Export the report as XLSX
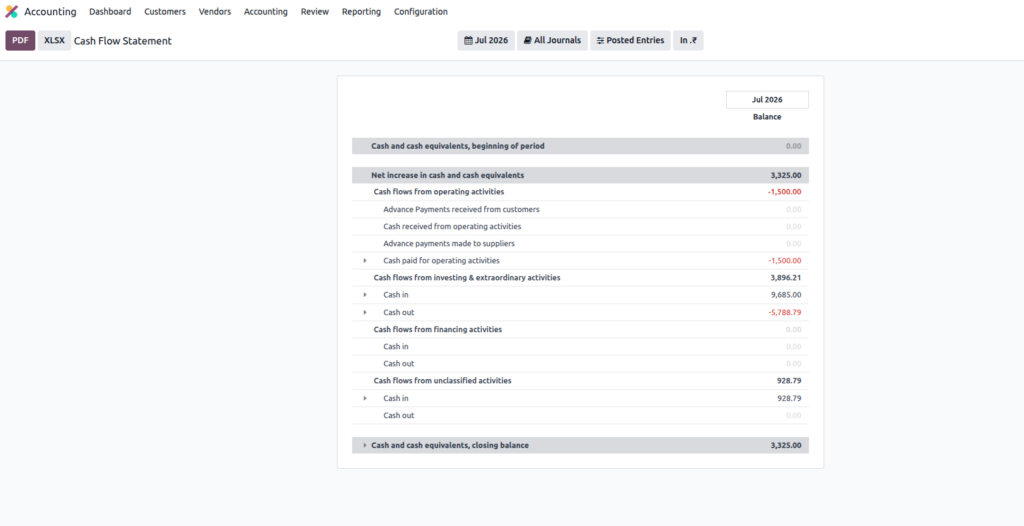This screenshot has height=526, width=1024. point(54,41)
